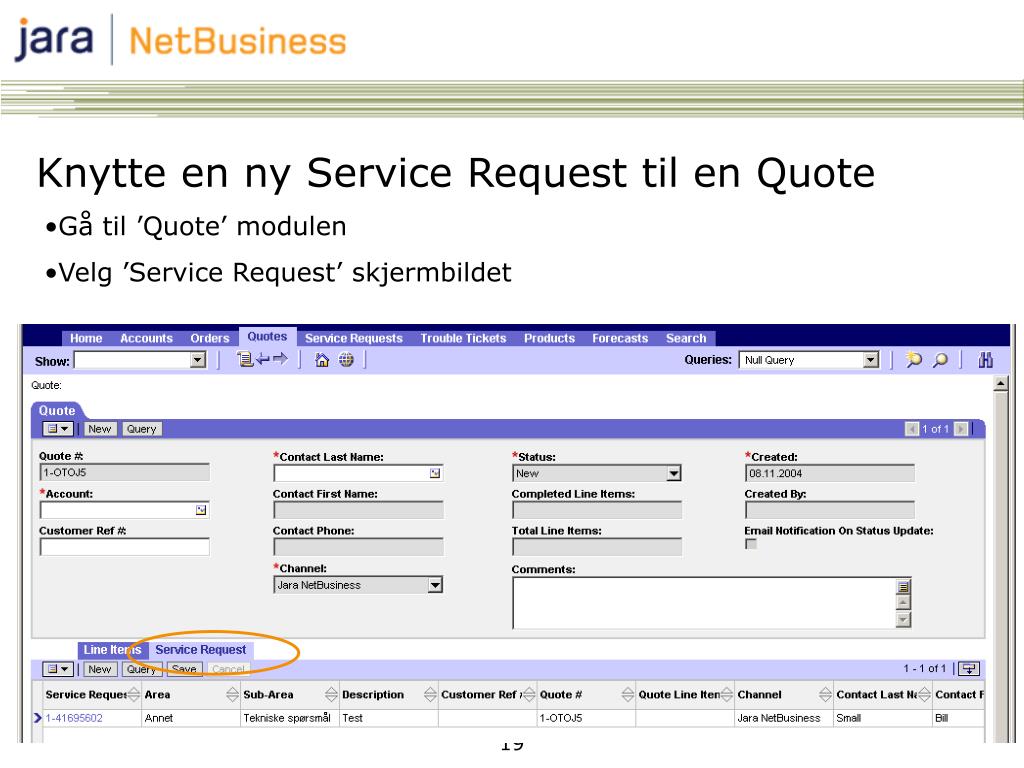Screen dimensions: 1024x768
Task: Click the globe icon in toolbar
Action: [346, 359]
